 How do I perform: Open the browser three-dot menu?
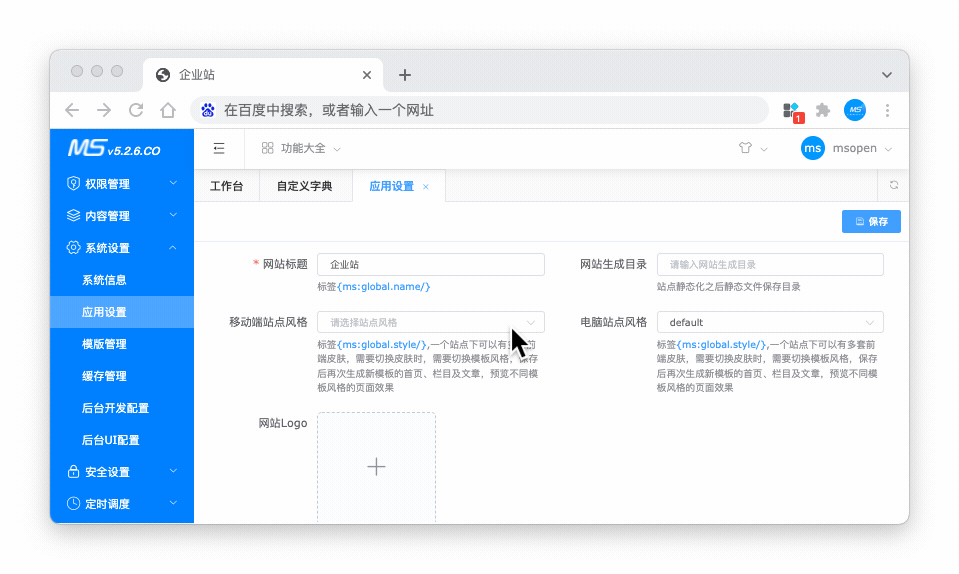[x=887, y=110]
